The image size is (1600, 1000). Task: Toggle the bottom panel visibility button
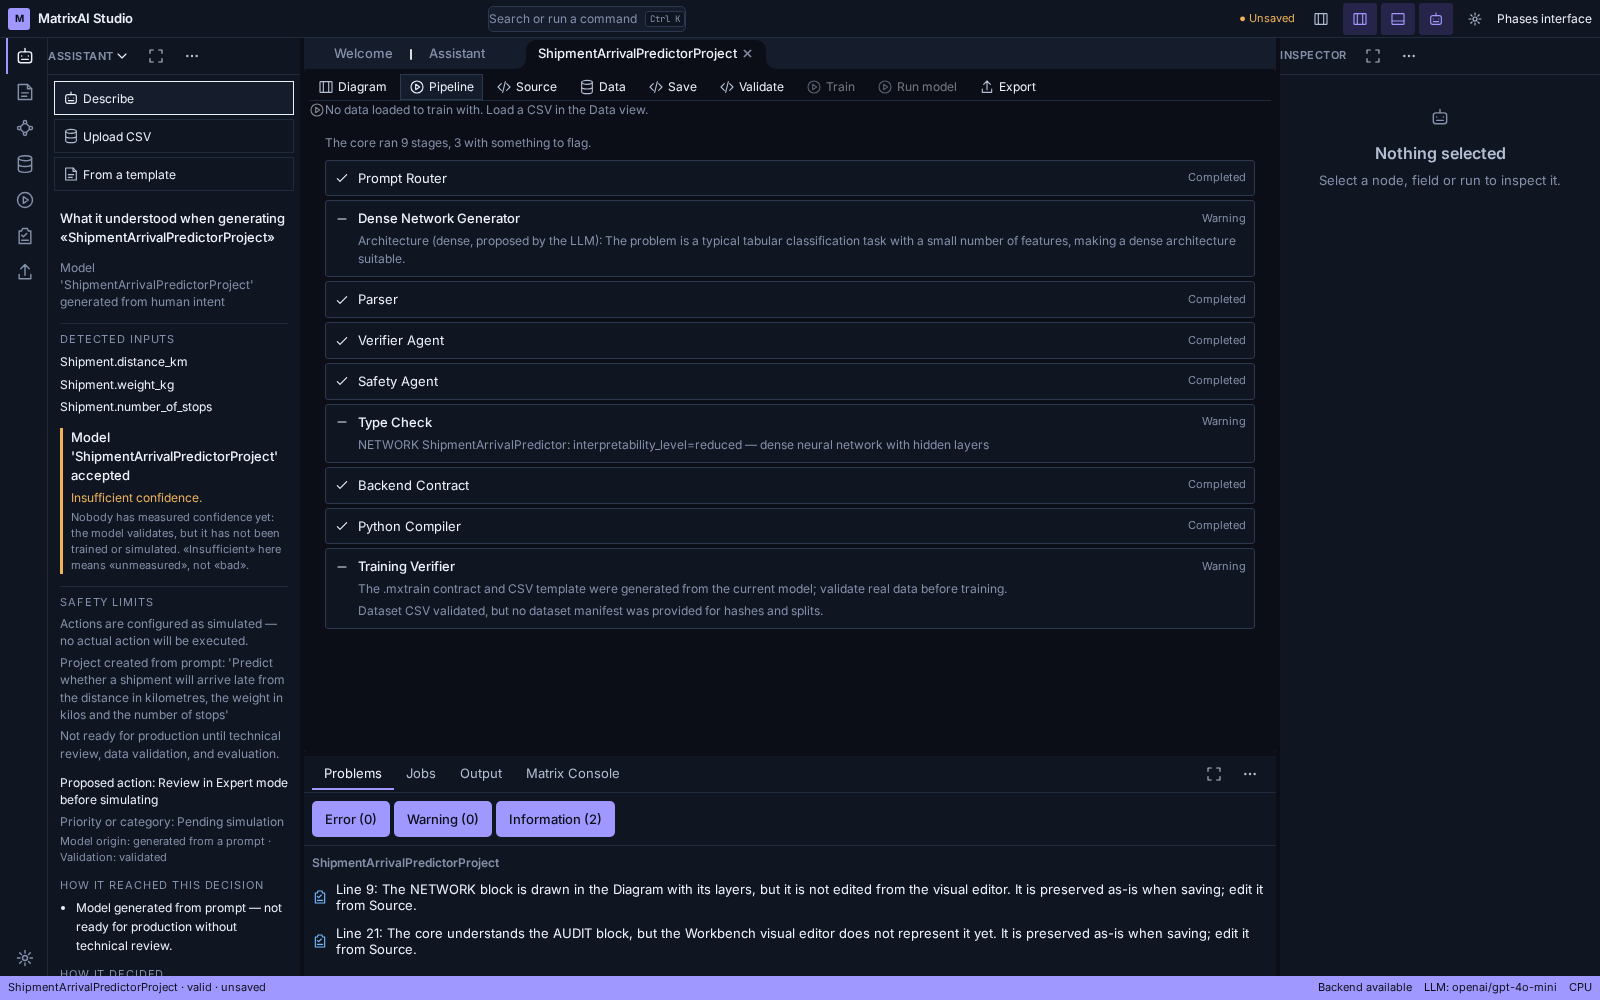[1398, 19]
